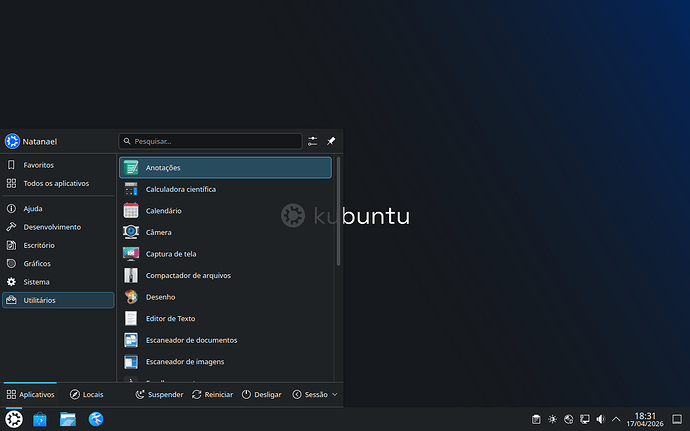690x431 pixels.
Task: Open Editor de Texto
Action: point(225,319)
